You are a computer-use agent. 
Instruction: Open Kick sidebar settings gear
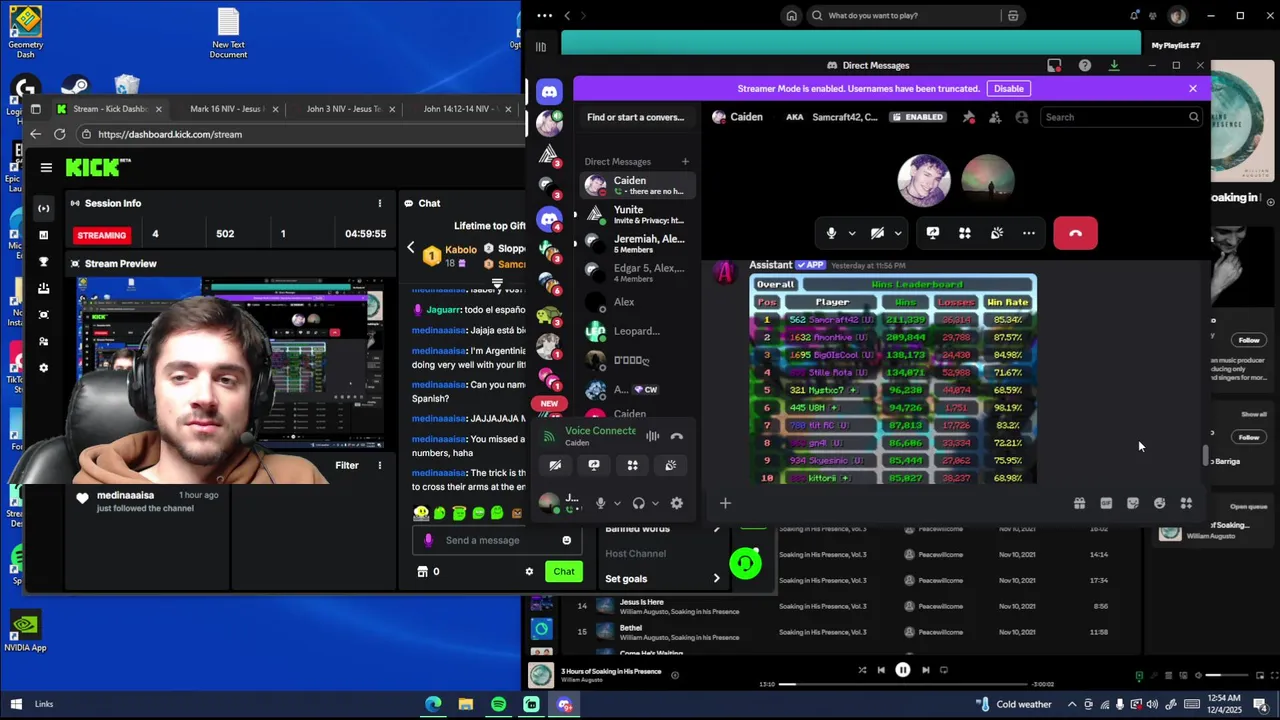pos(43,368)
